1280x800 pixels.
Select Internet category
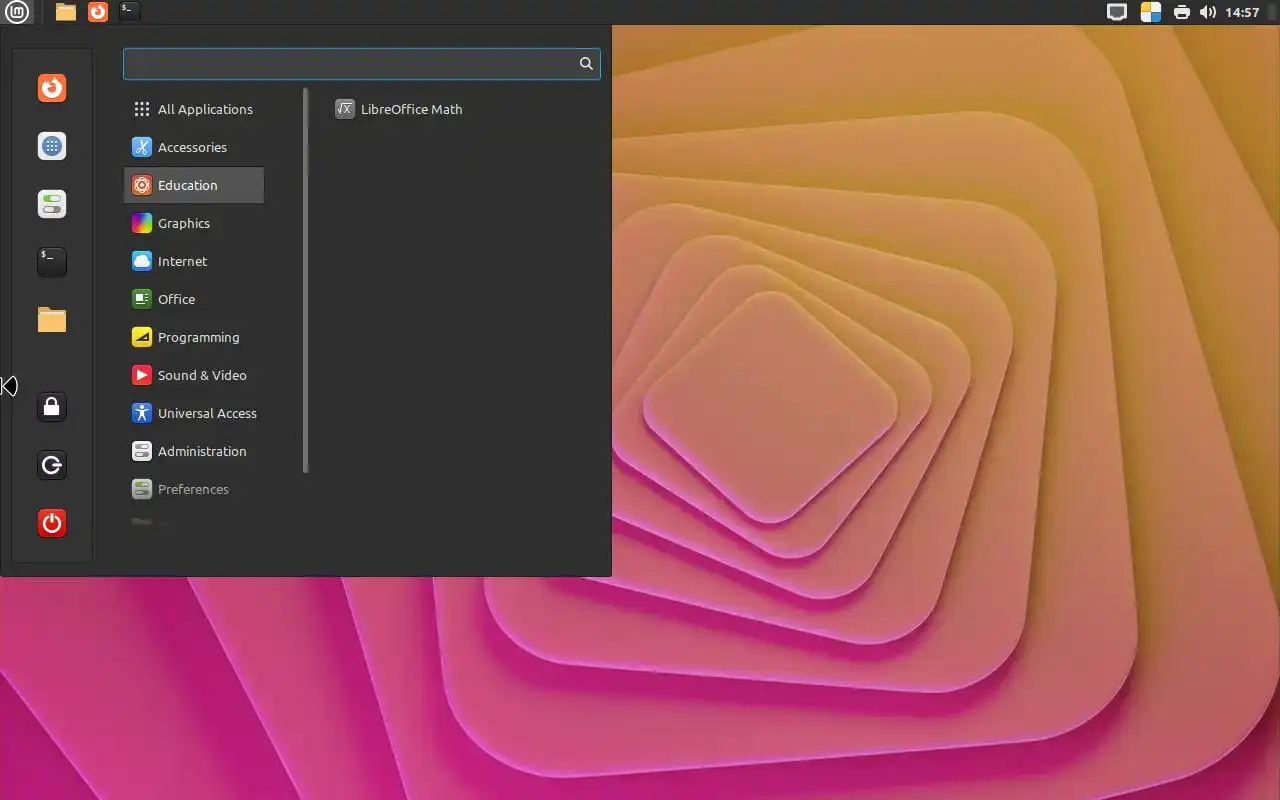pyautogui.click(x=194, y=261)
